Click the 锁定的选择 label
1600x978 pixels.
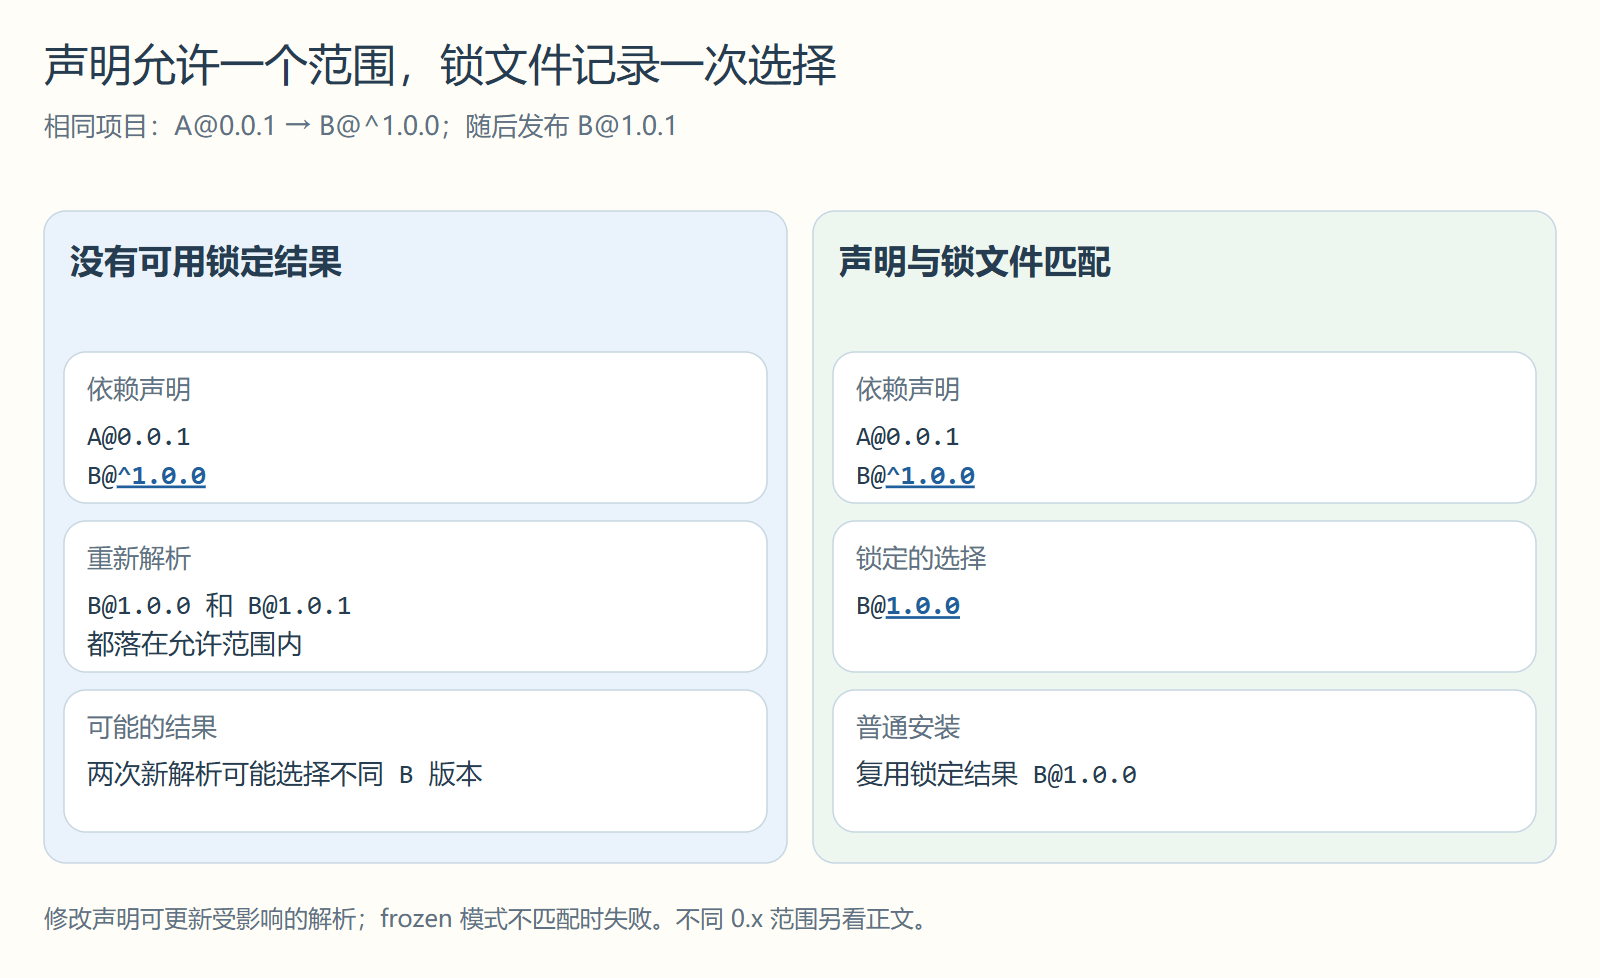921,558
